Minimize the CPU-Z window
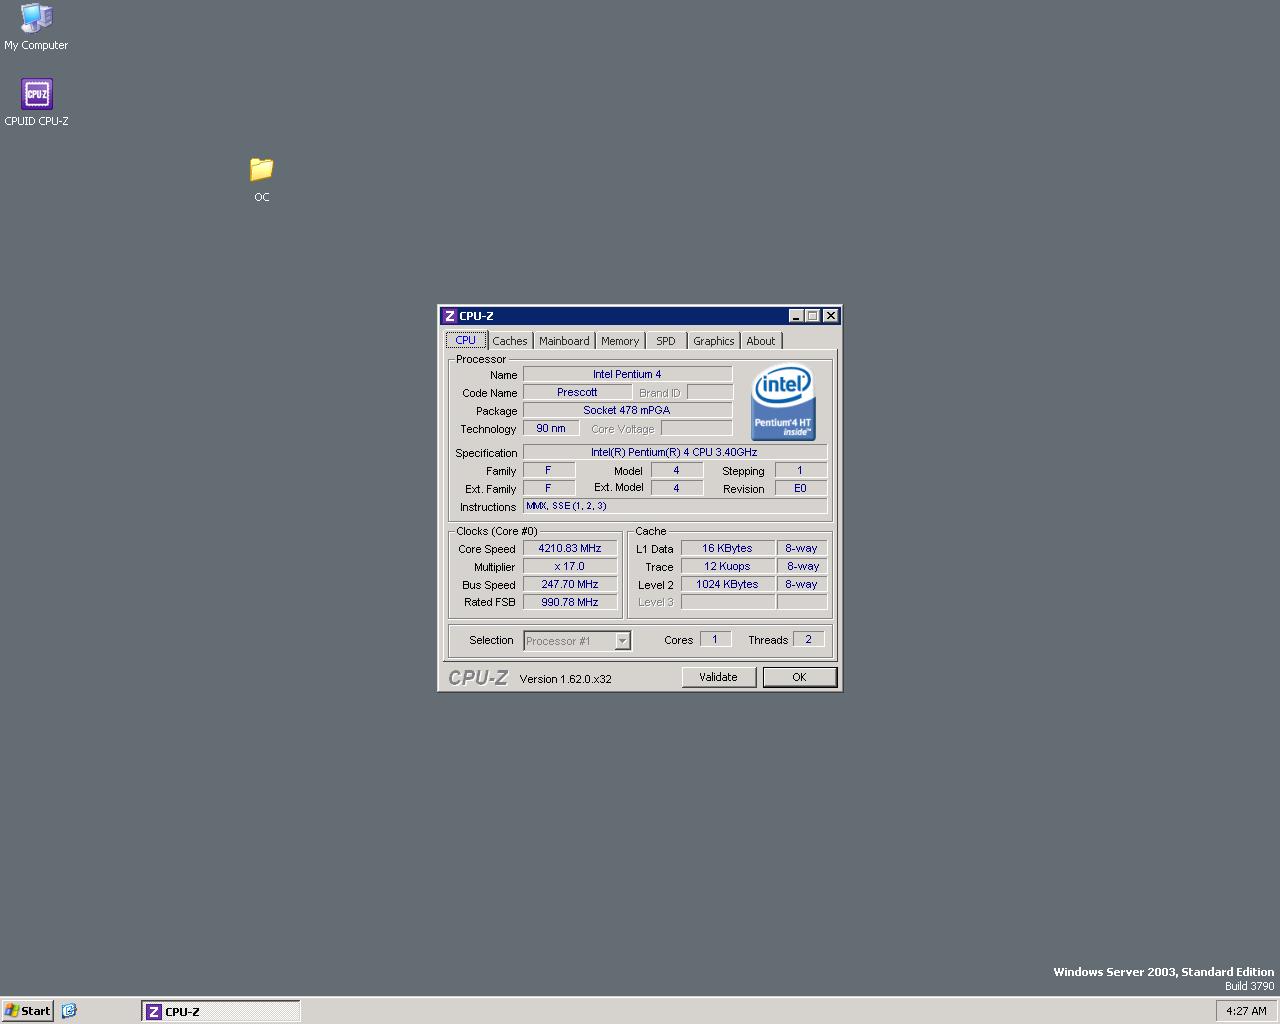Image resolution: width=1280 pixels, height=1024 pixels. [x=796, y=316]
